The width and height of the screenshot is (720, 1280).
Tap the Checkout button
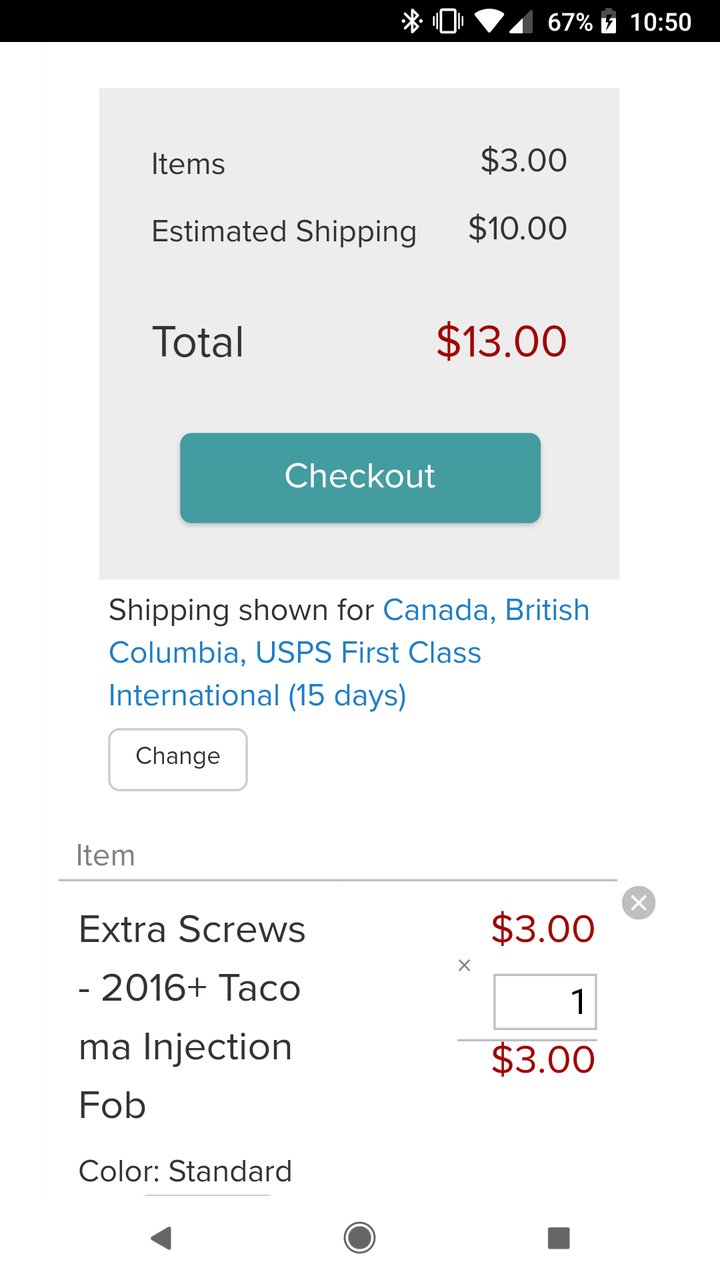pos(360,477)
